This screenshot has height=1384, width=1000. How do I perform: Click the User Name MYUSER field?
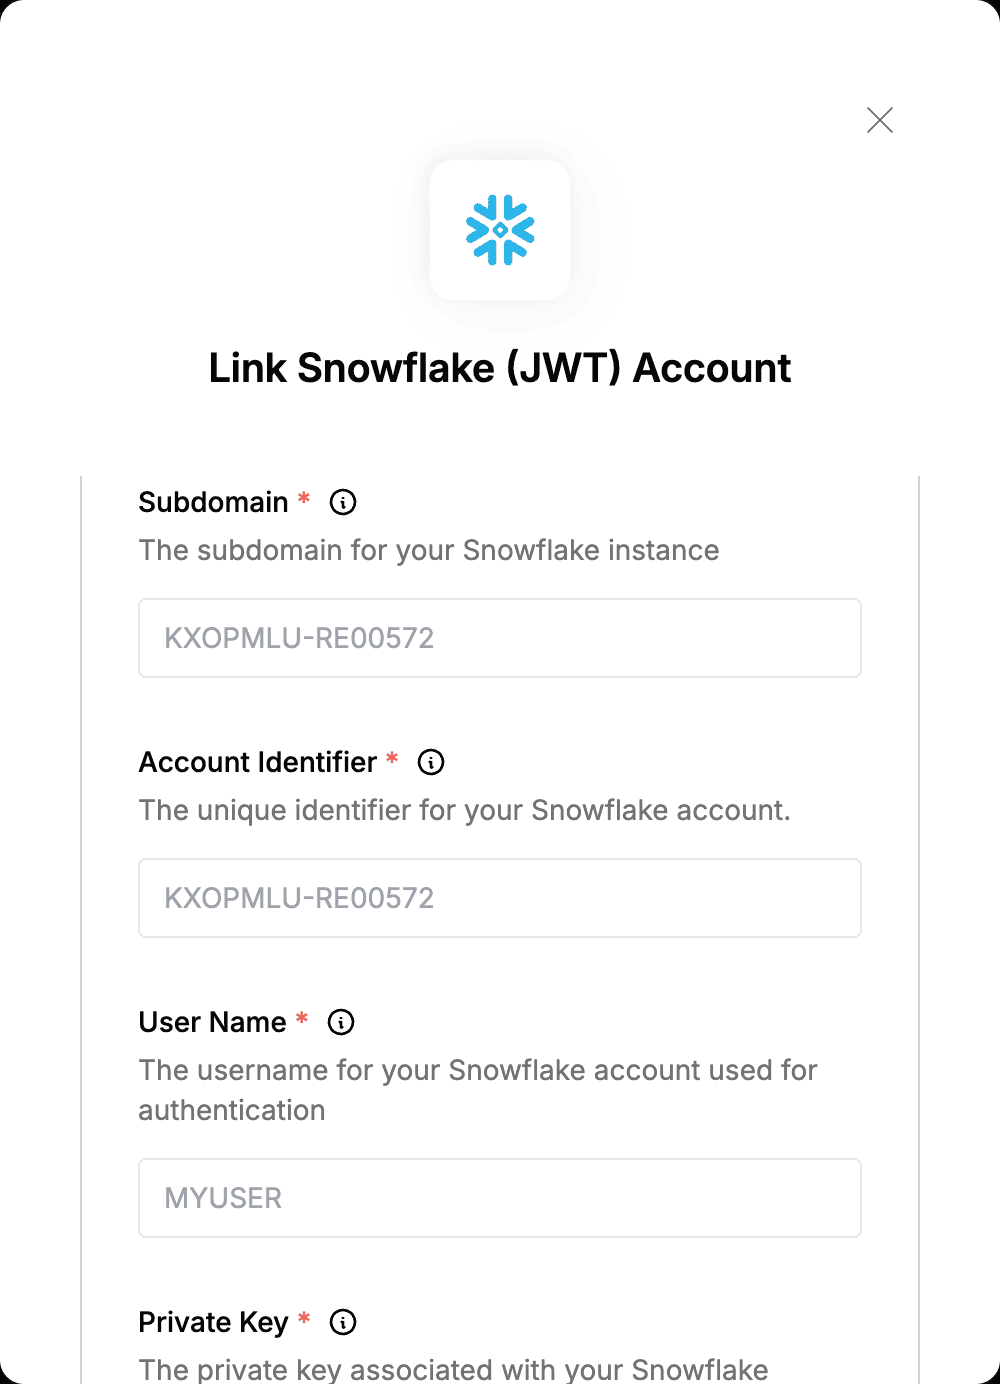500,1198
